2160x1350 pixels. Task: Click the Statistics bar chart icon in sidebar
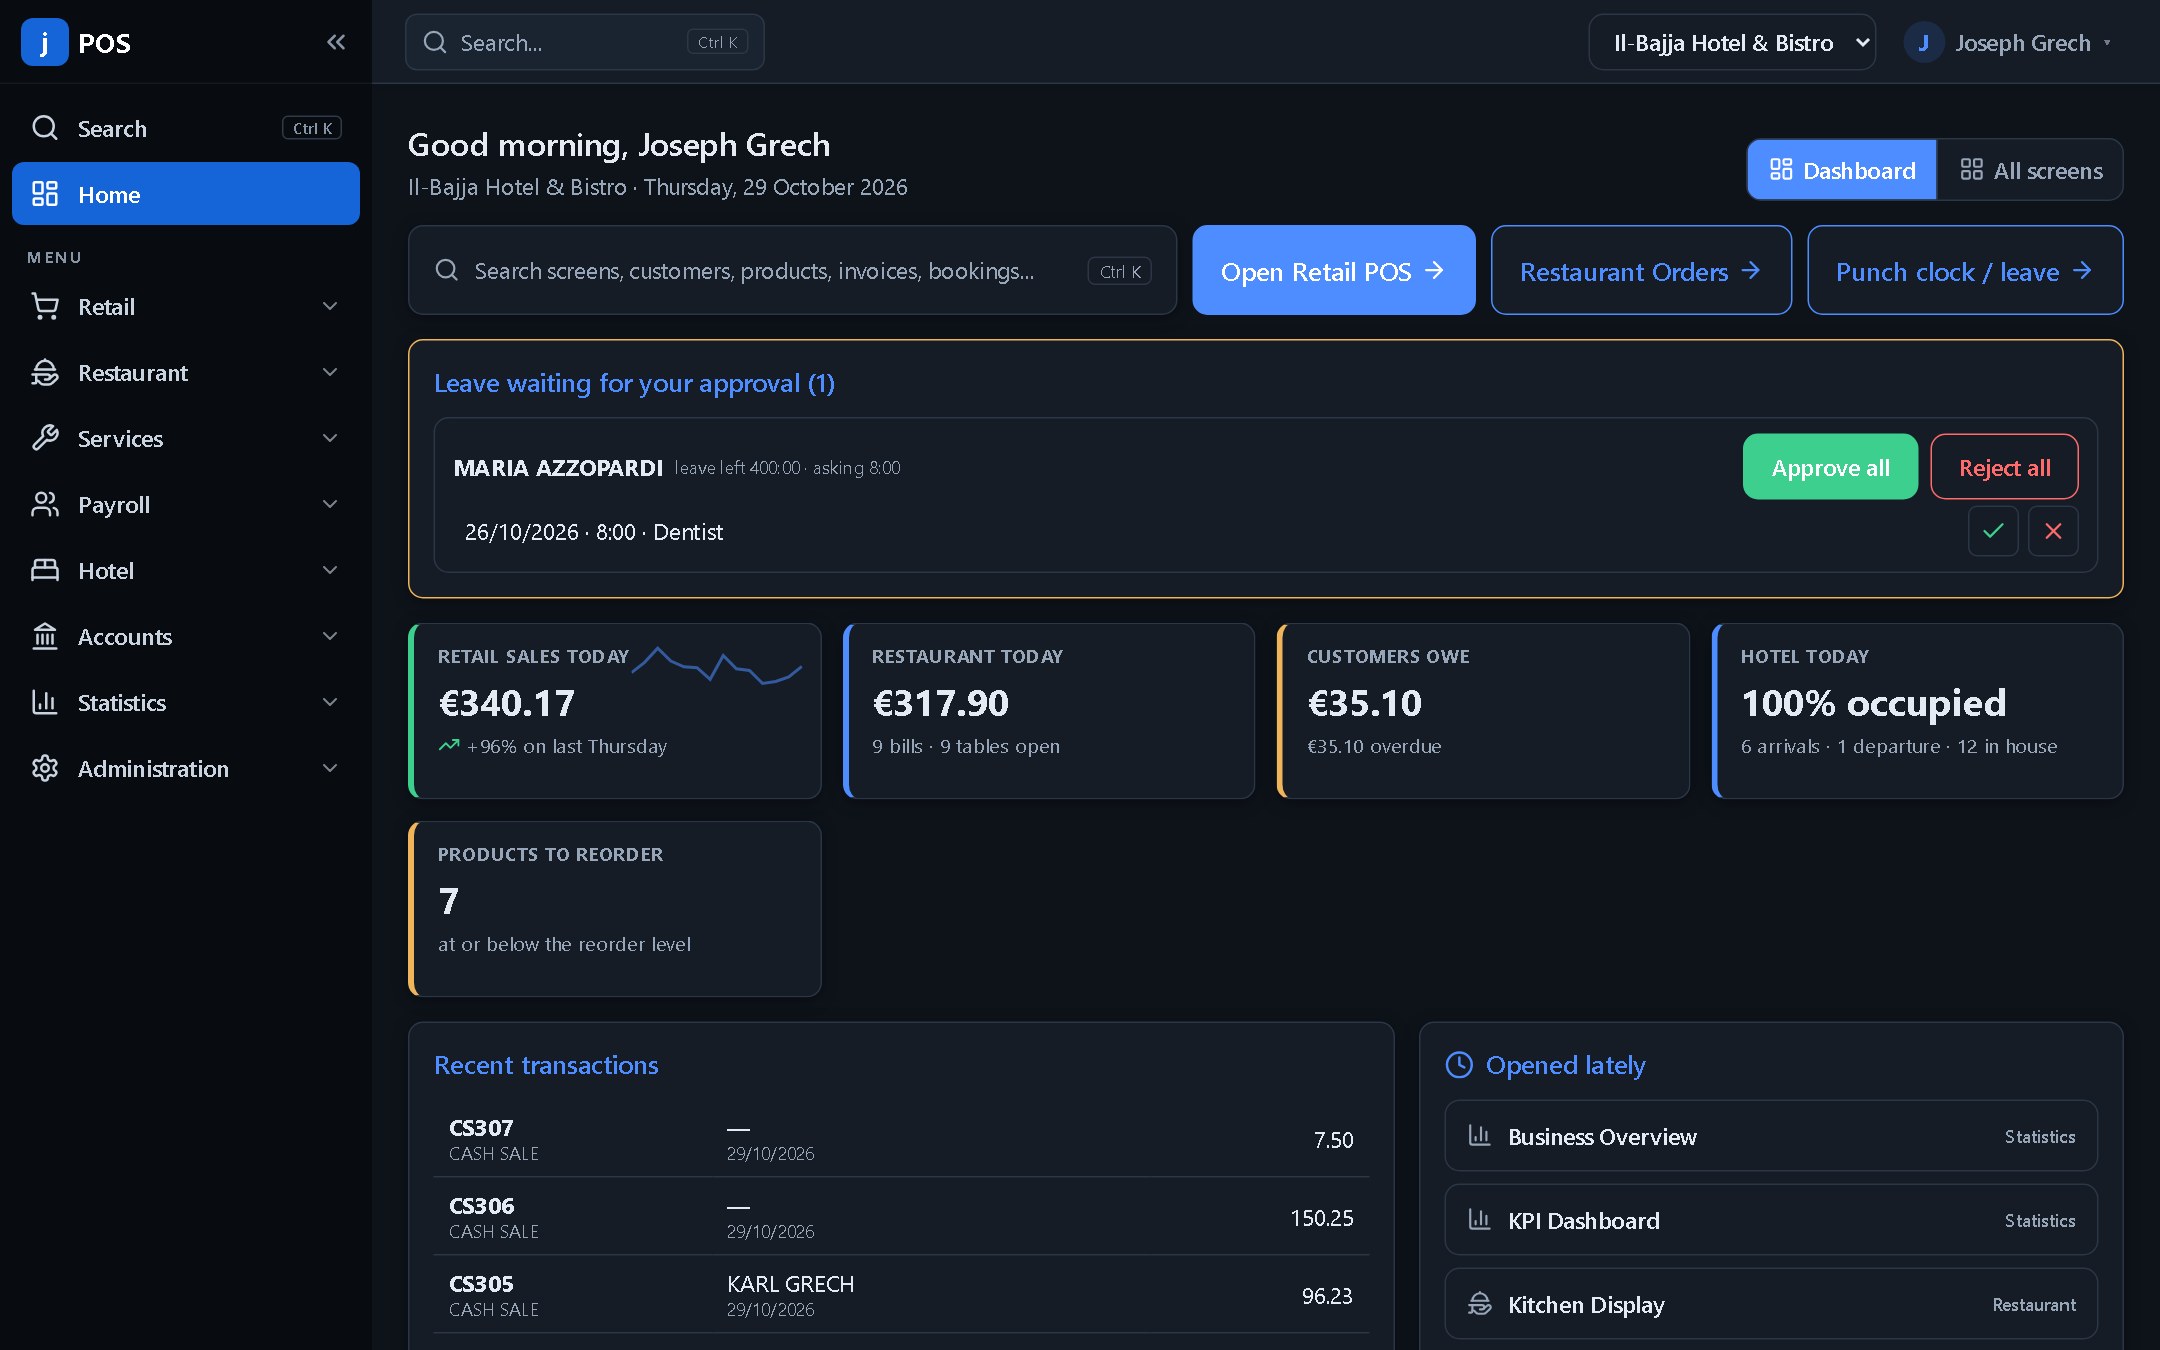click(45, 703)
